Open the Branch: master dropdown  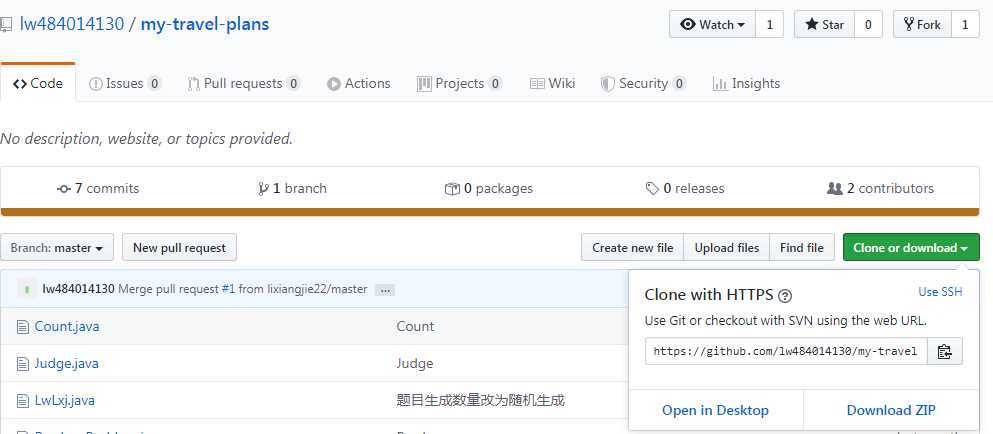pos(57,248)
